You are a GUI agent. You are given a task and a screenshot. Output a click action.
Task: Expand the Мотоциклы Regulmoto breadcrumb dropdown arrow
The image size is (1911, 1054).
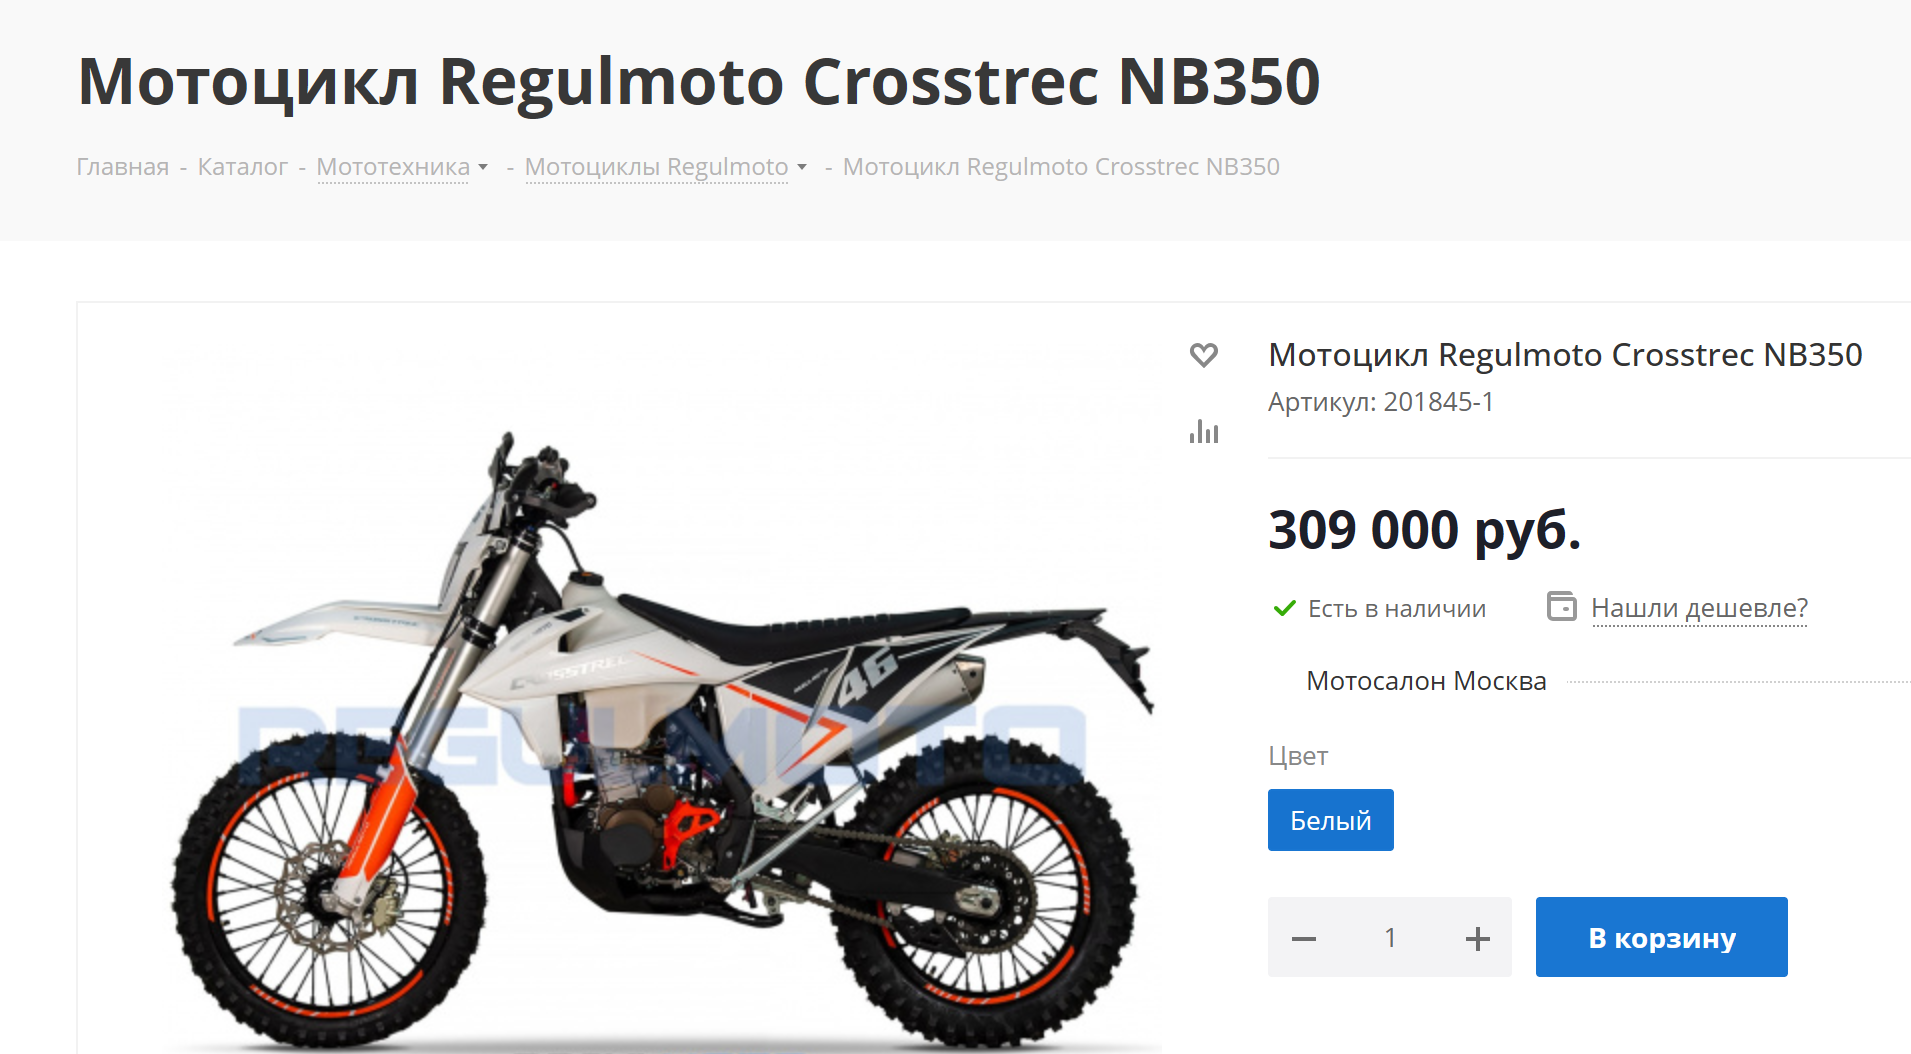802,167
